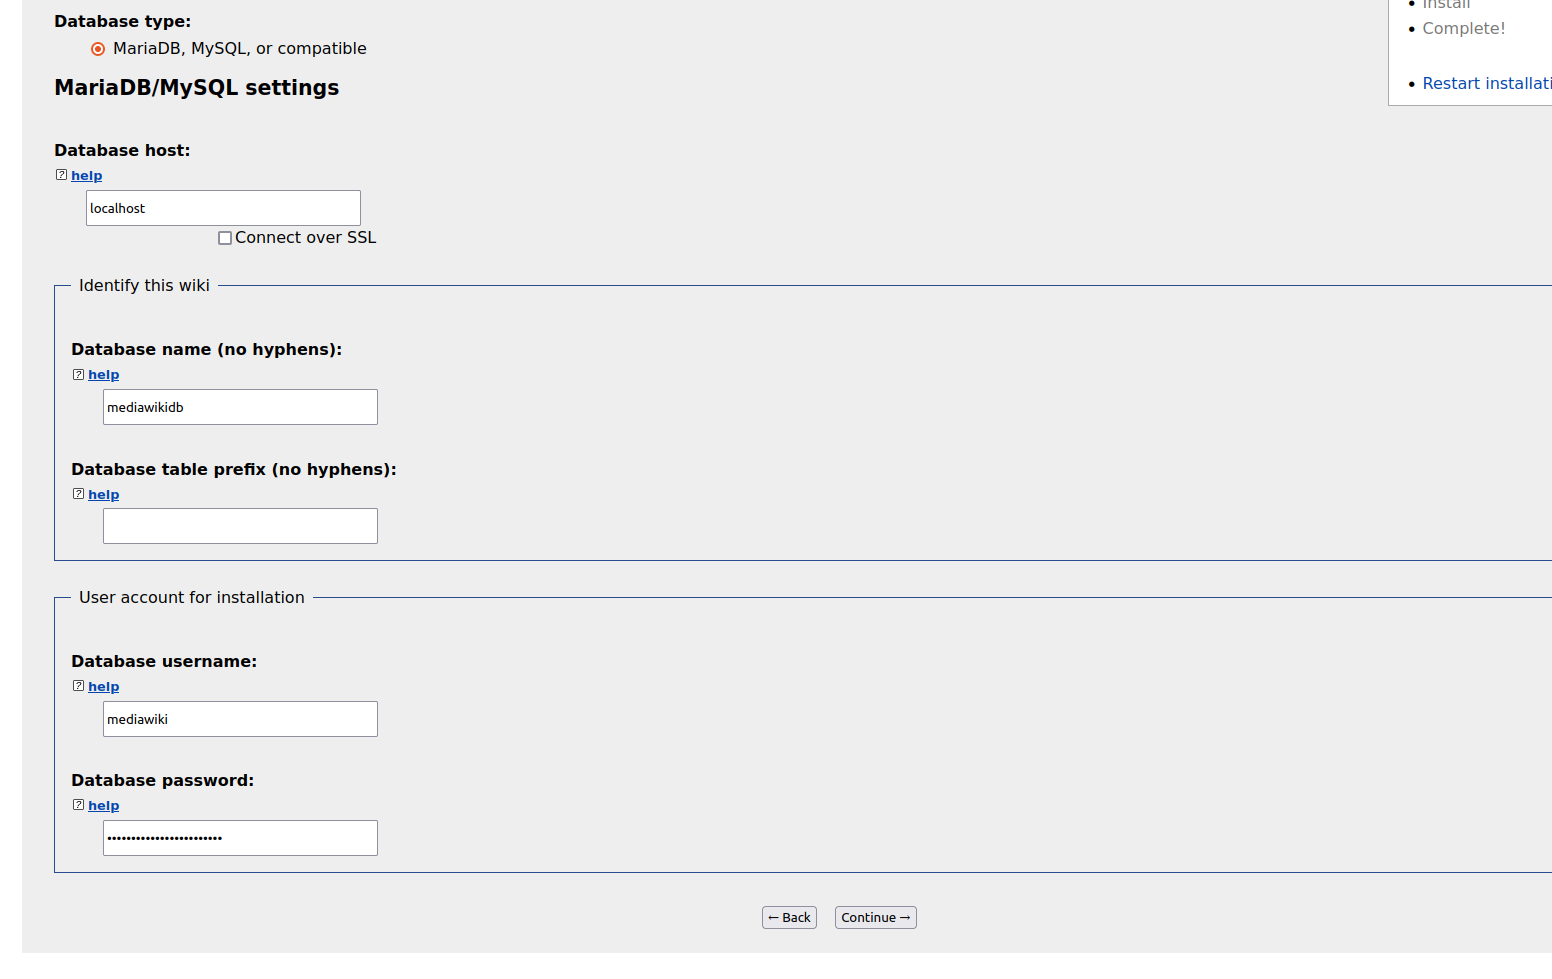Viewport: 1552px width, 979px height.
Task: Enable the Connect over SSL checkbox
Action: point(225,238)
